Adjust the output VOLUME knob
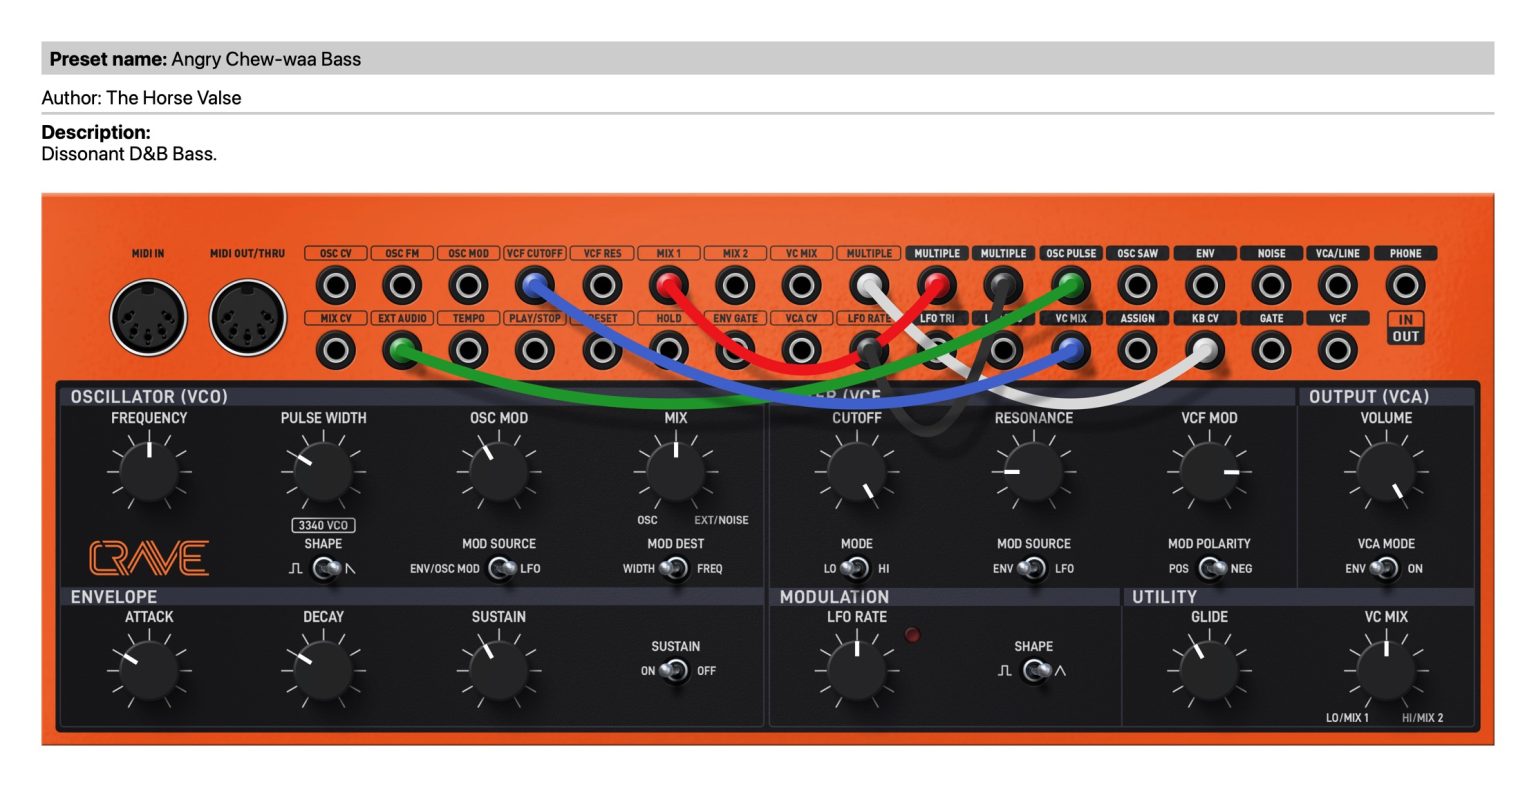The width and height of the screenshot is (1536, 787). click(x=1386, y=471)
